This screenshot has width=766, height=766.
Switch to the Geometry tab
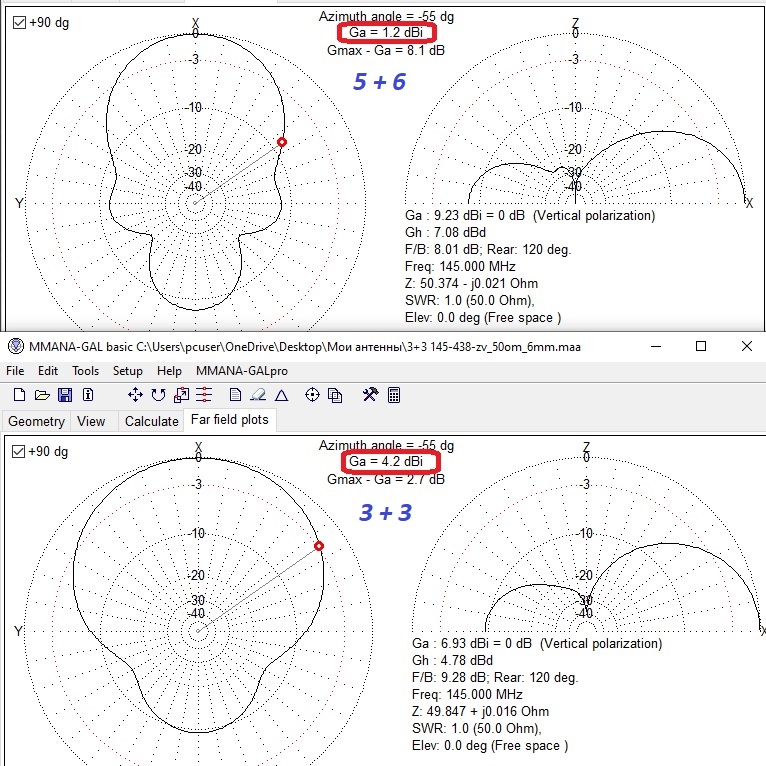37,421
